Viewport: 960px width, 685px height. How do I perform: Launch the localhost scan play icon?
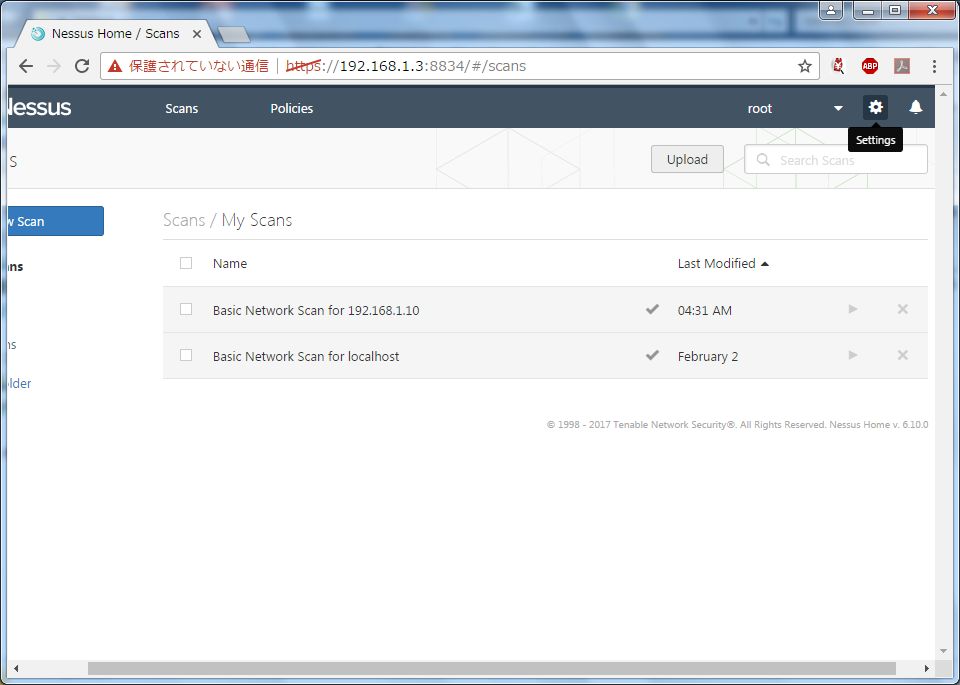click(853, 355)
